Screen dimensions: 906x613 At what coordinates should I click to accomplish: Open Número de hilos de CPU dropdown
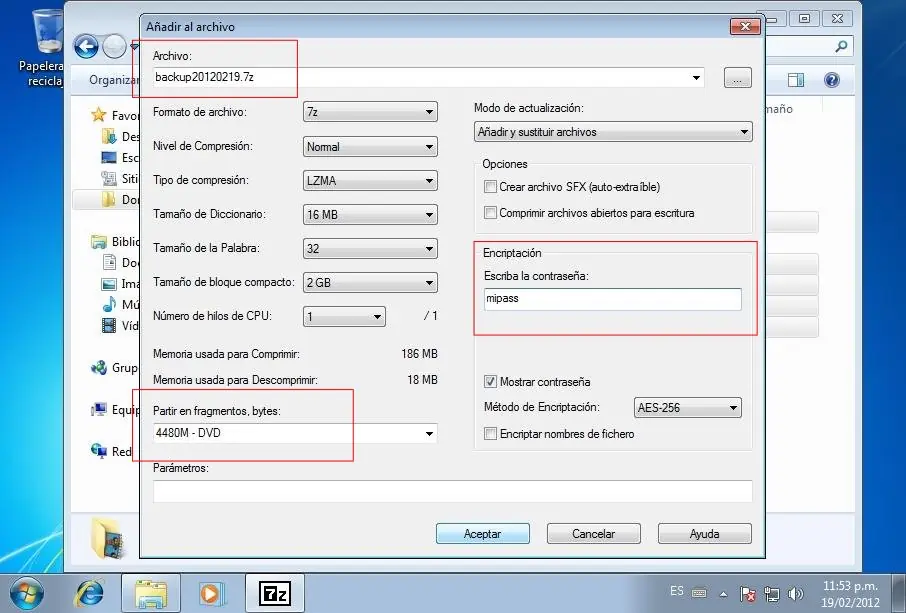pos(344,317)
